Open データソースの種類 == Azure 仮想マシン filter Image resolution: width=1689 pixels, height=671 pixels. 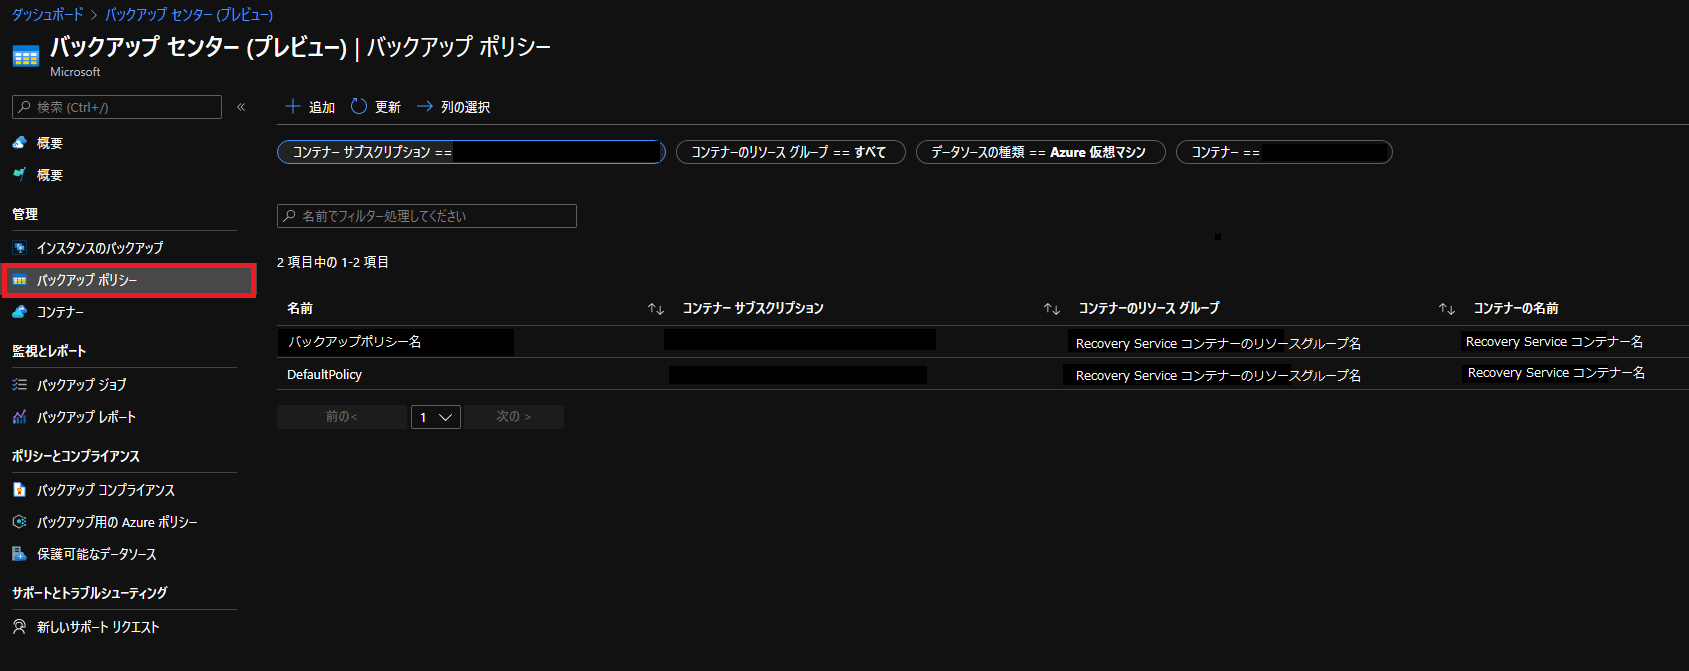pyautogui.click(x=1041, y=152)
